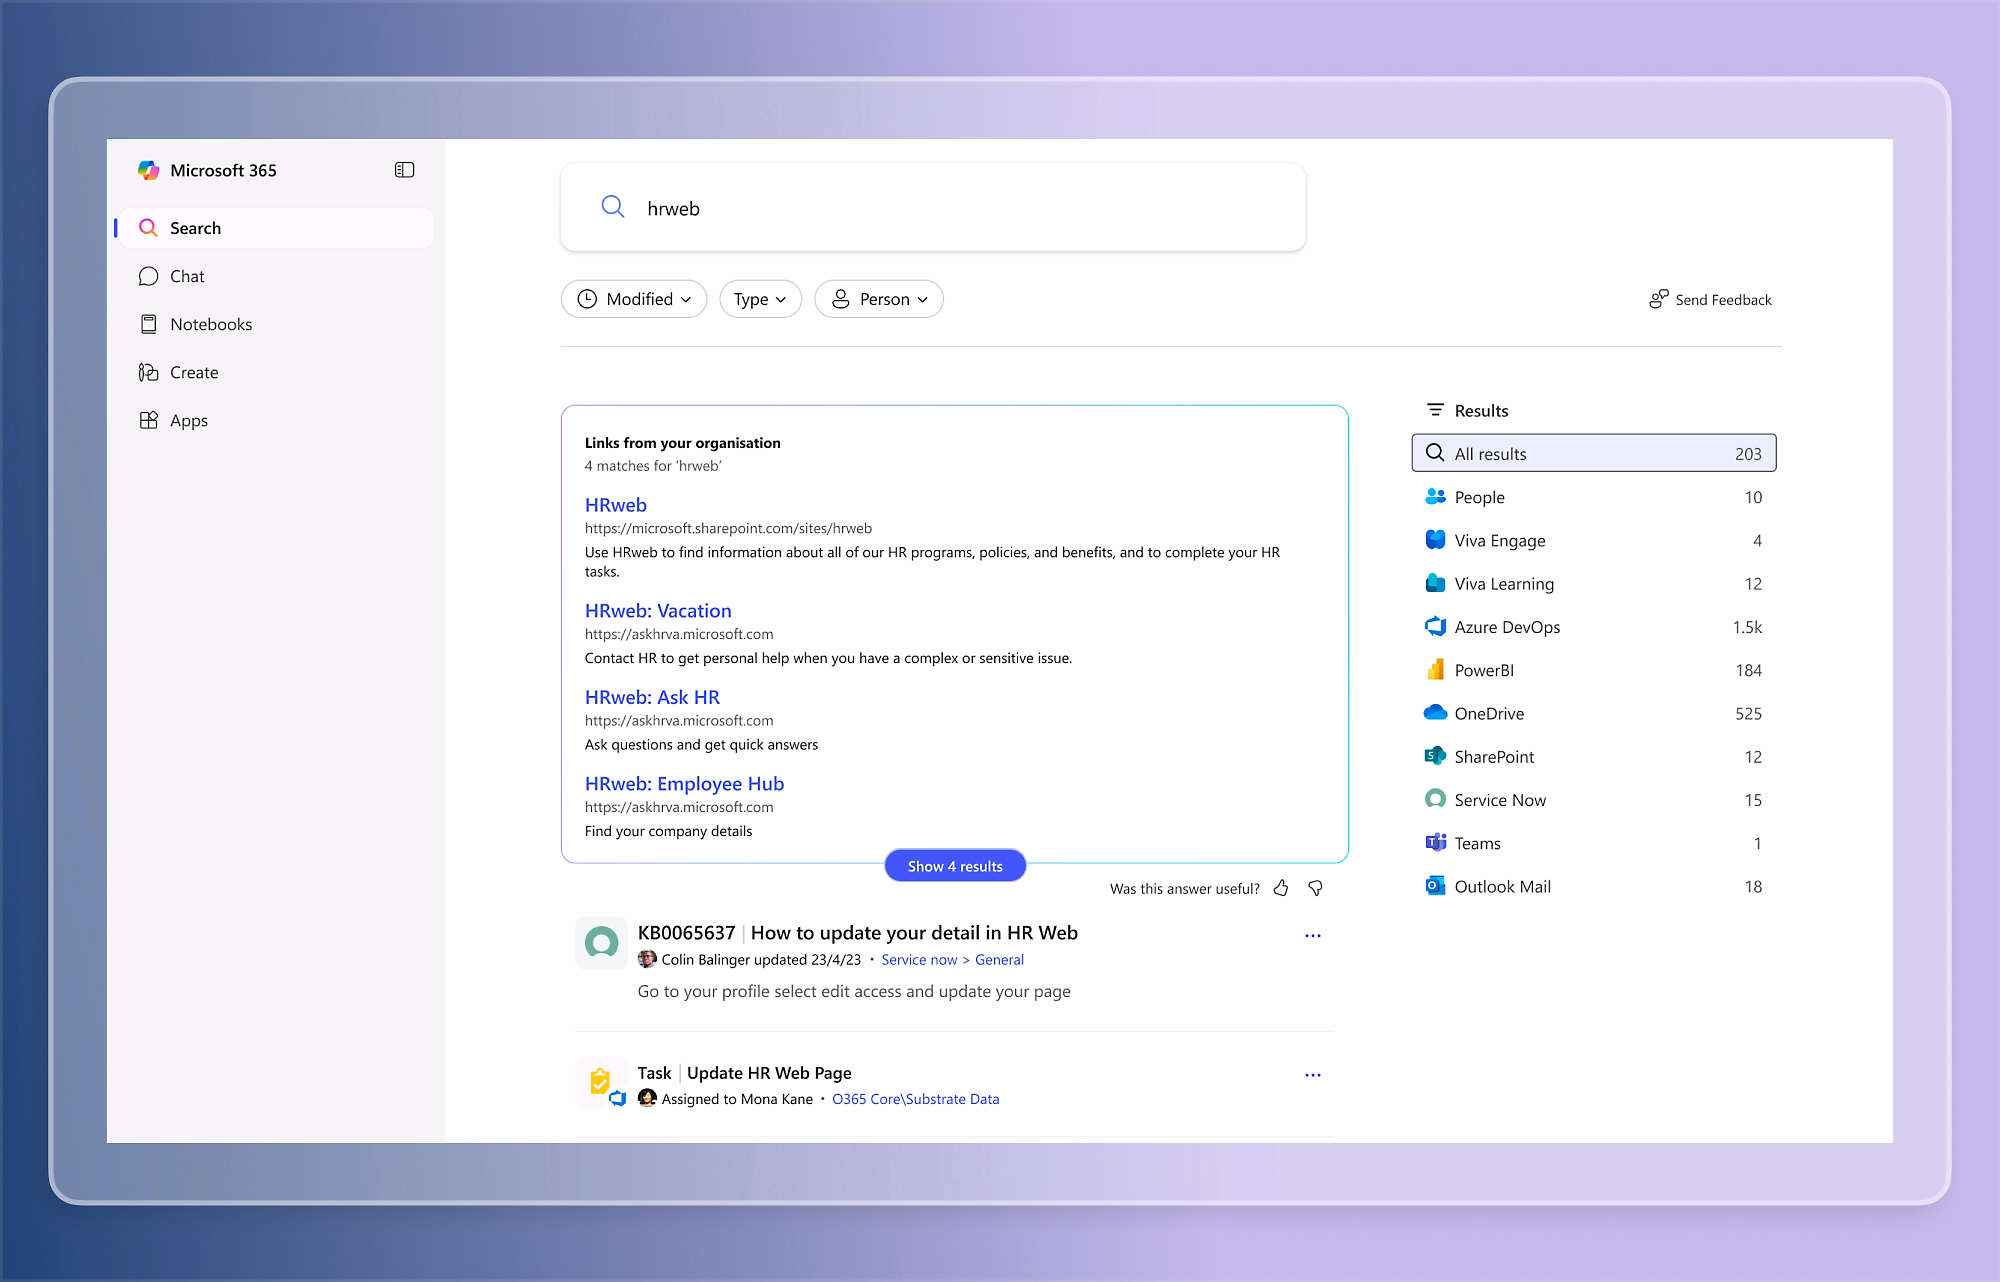This screenshot has height=1282, width=2000.
Task: Click the thumbs up feedback icon
Action: [x=1281, y=888]
